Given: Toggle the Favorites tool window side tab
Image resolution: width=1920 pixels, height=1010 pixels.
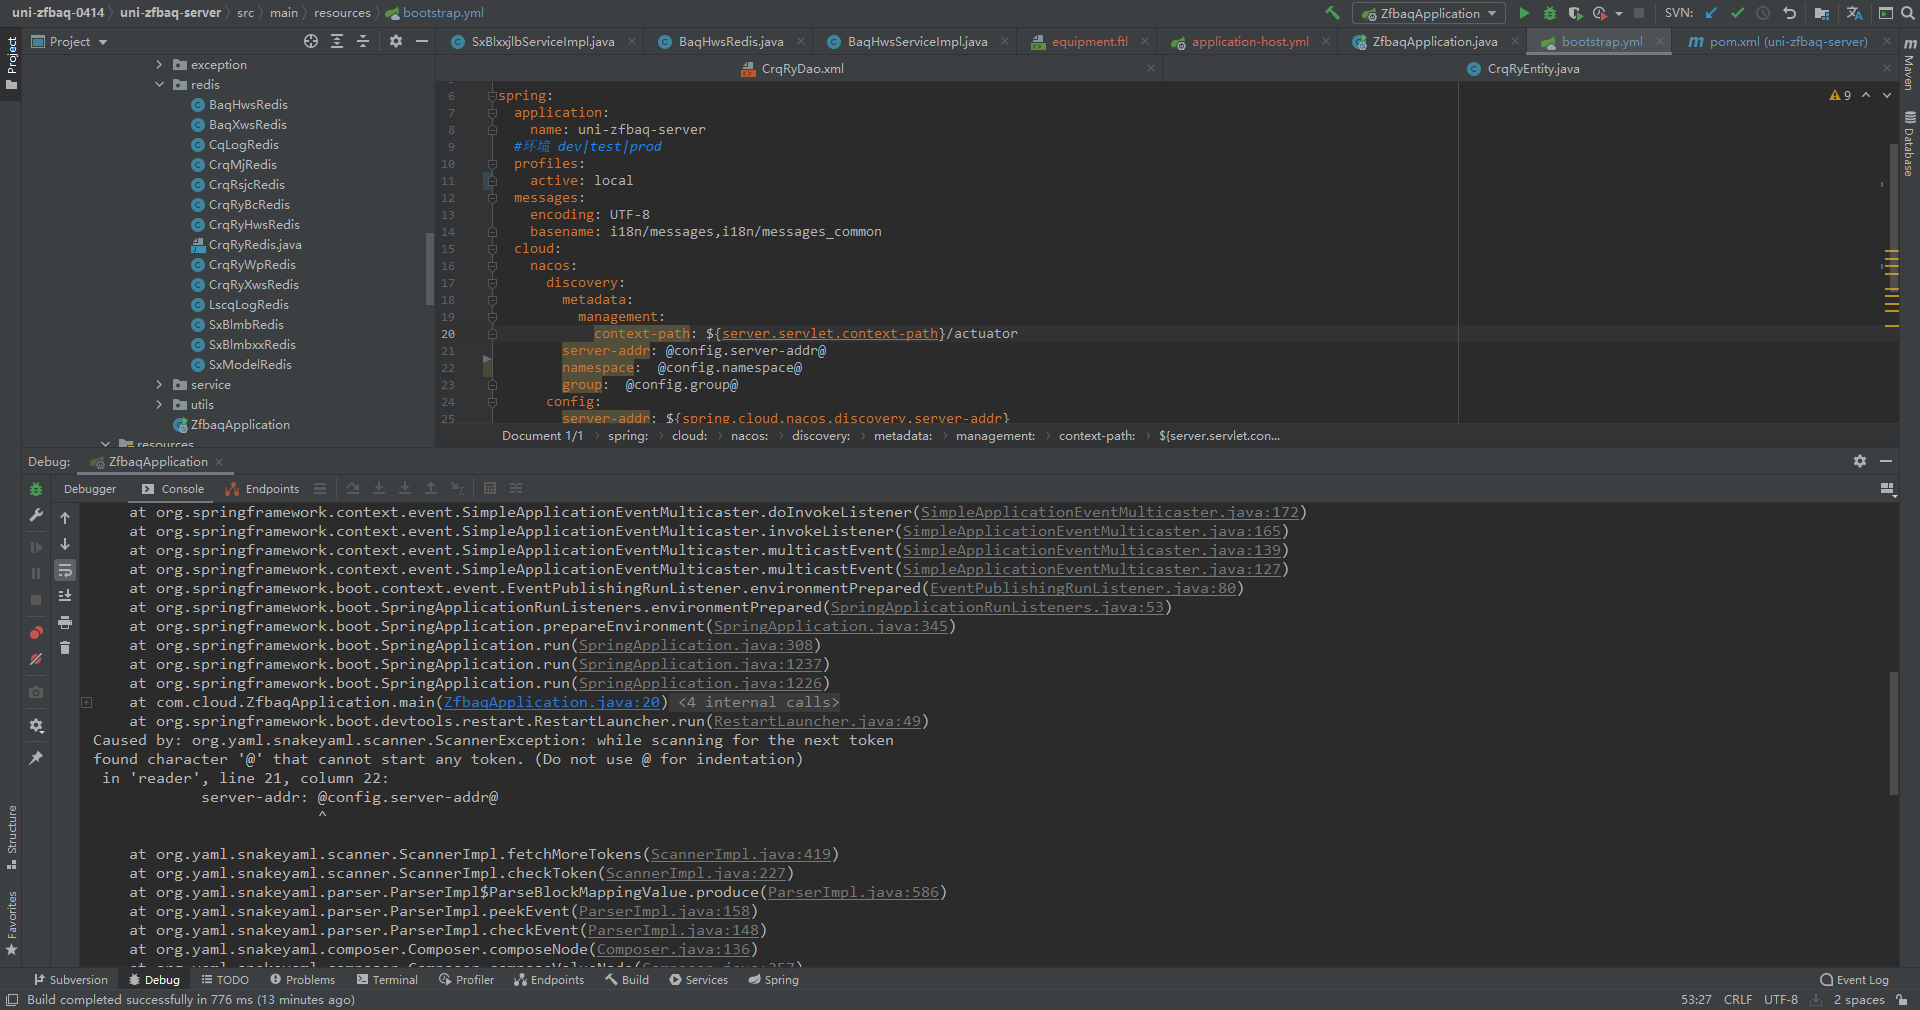Looking at the screenshot, I should [11, 923].
